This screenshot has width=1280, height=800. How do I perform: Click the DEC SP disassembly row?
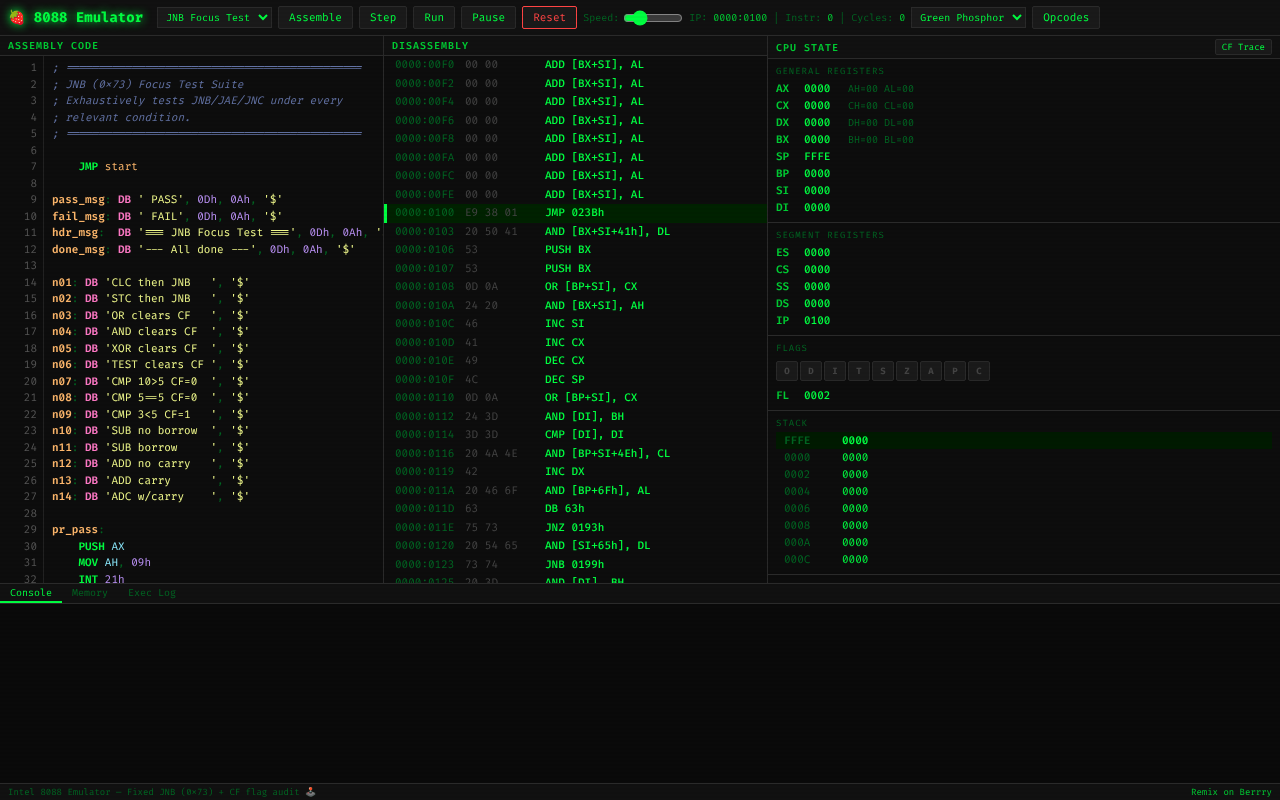(x=575, y=379)
